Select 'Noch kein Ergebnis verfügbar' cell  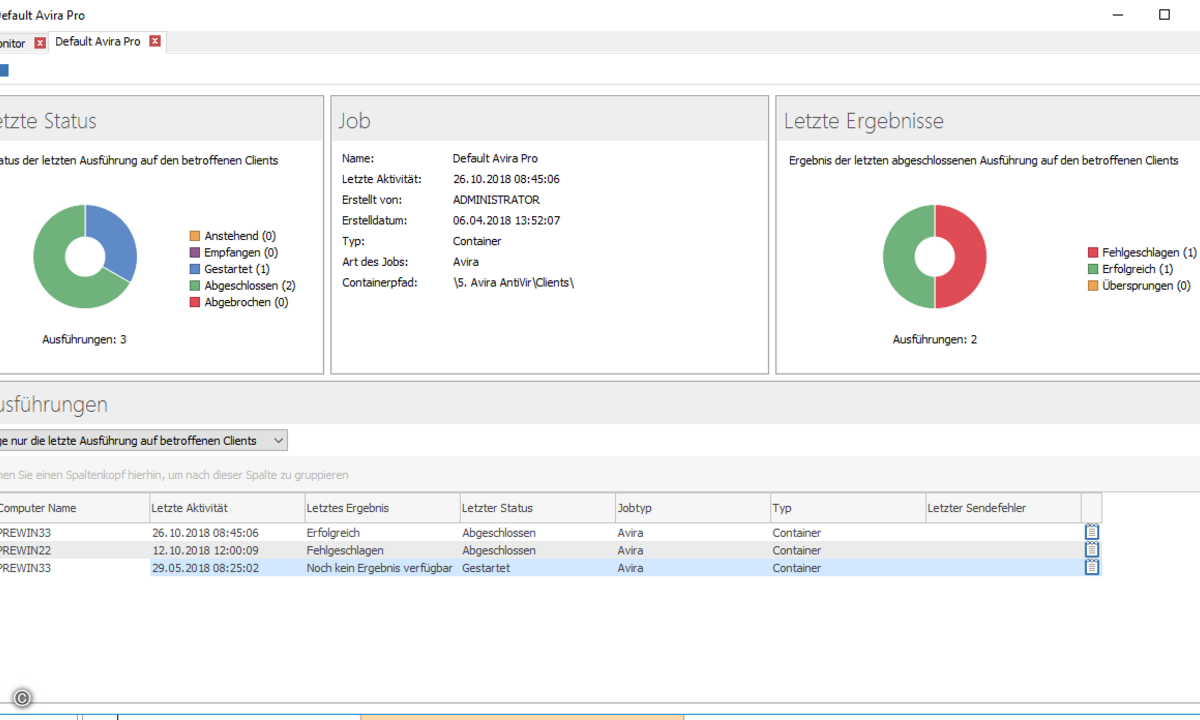(382, 568)
